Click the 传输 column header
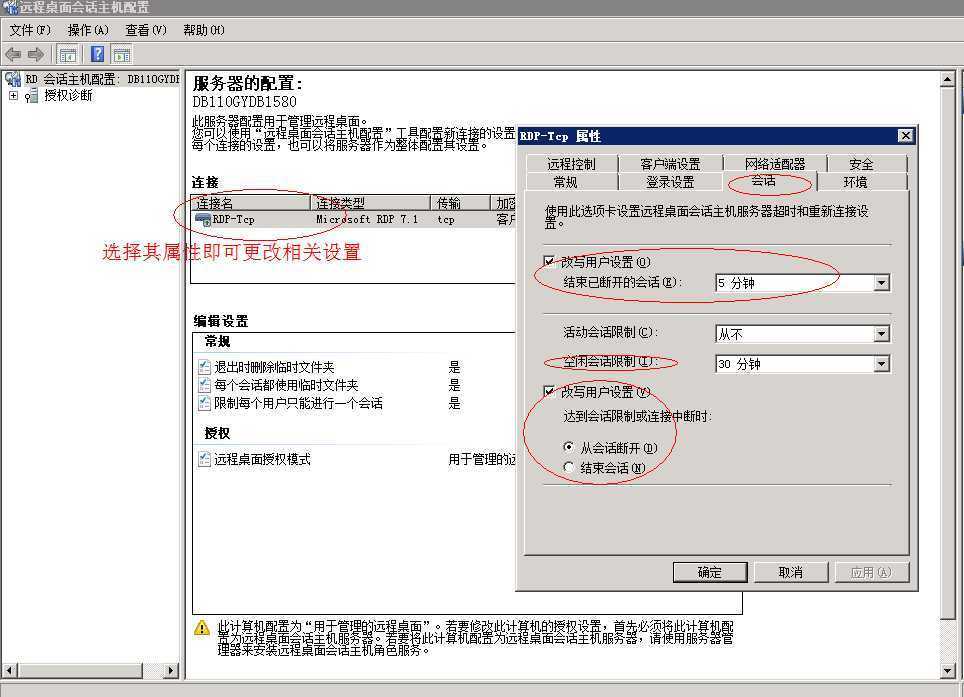Screen dimensions: 964x697 [x=460, y=203]
